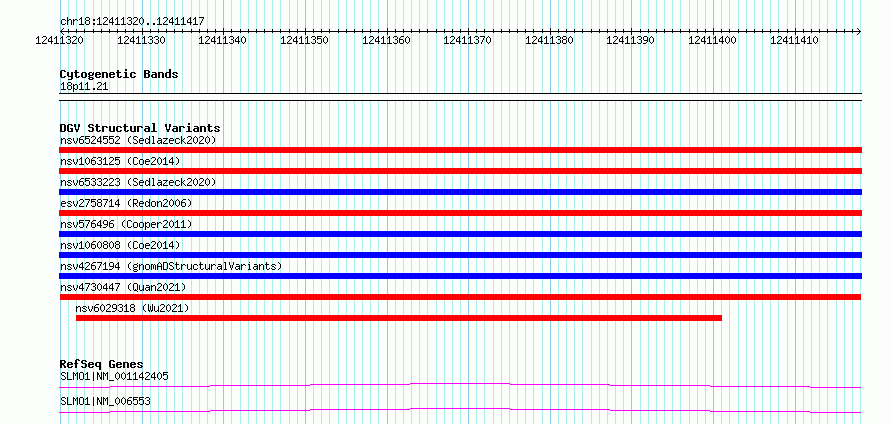Viewport: 890px width, 424px height.
Task: Click ruler coordinate 12411330
Action: coord(141,40)
